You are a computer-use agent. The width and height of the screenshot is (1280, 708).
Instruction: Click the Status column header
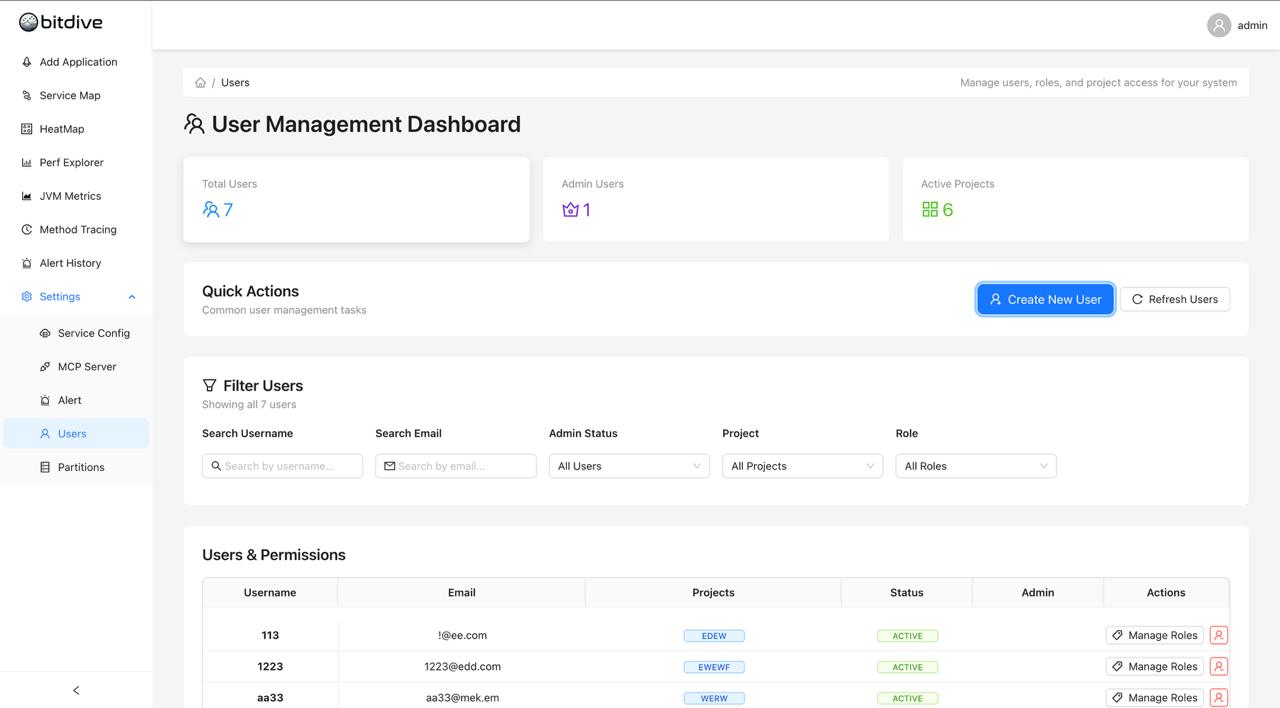coord(907,592)
